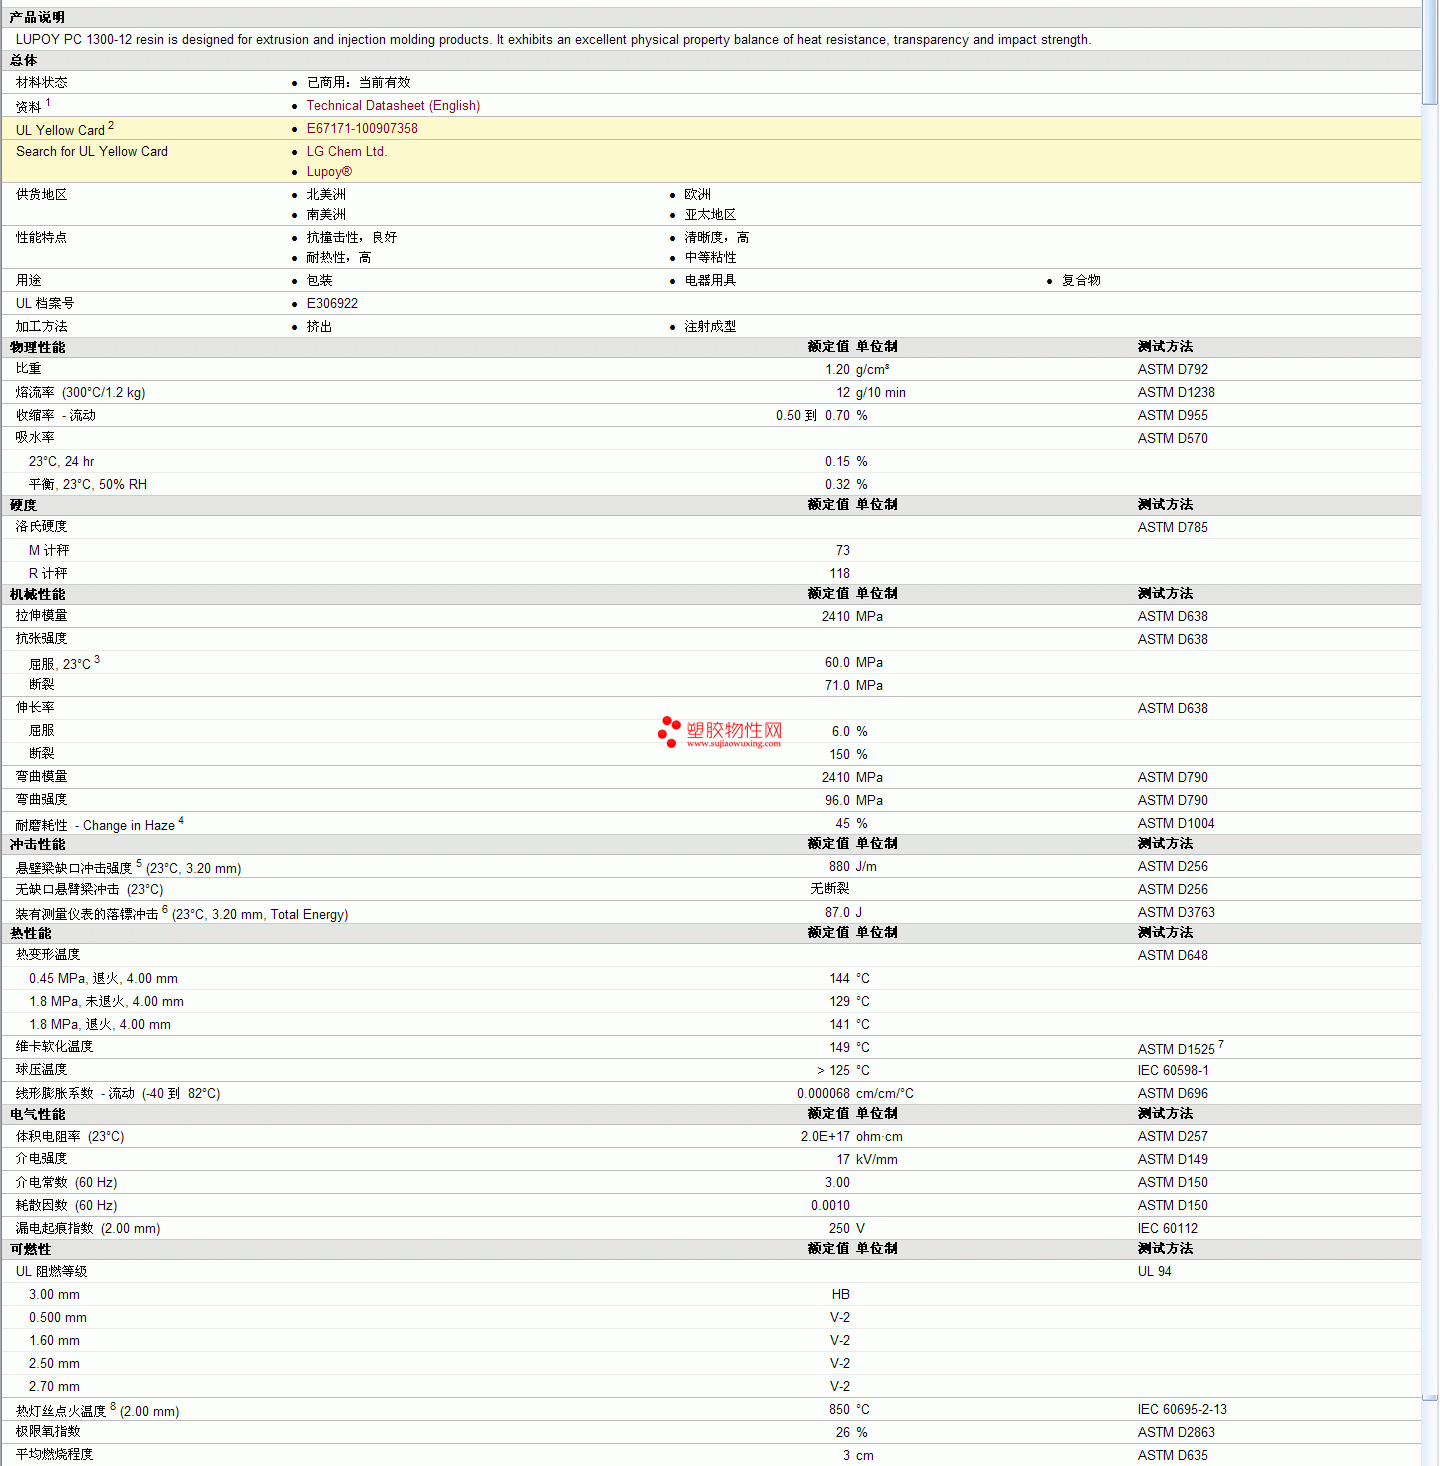Select the ASTM D3763 test method
The height and width of the screenshot is (1466, 1440).
pyautogui.click(x=1176, y=912)
